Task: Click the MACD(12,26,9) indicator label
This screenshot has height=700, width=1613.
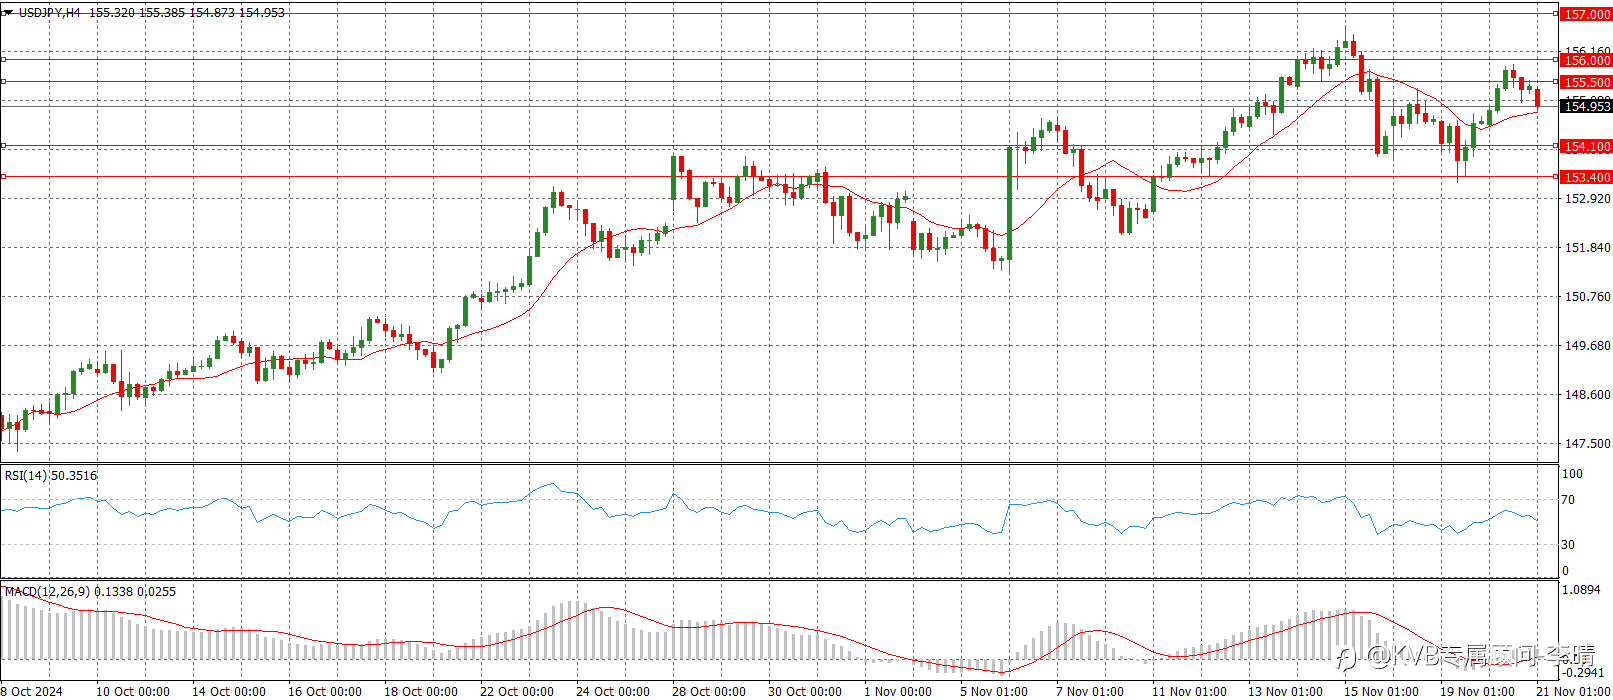Action: (x=90, y=592)
